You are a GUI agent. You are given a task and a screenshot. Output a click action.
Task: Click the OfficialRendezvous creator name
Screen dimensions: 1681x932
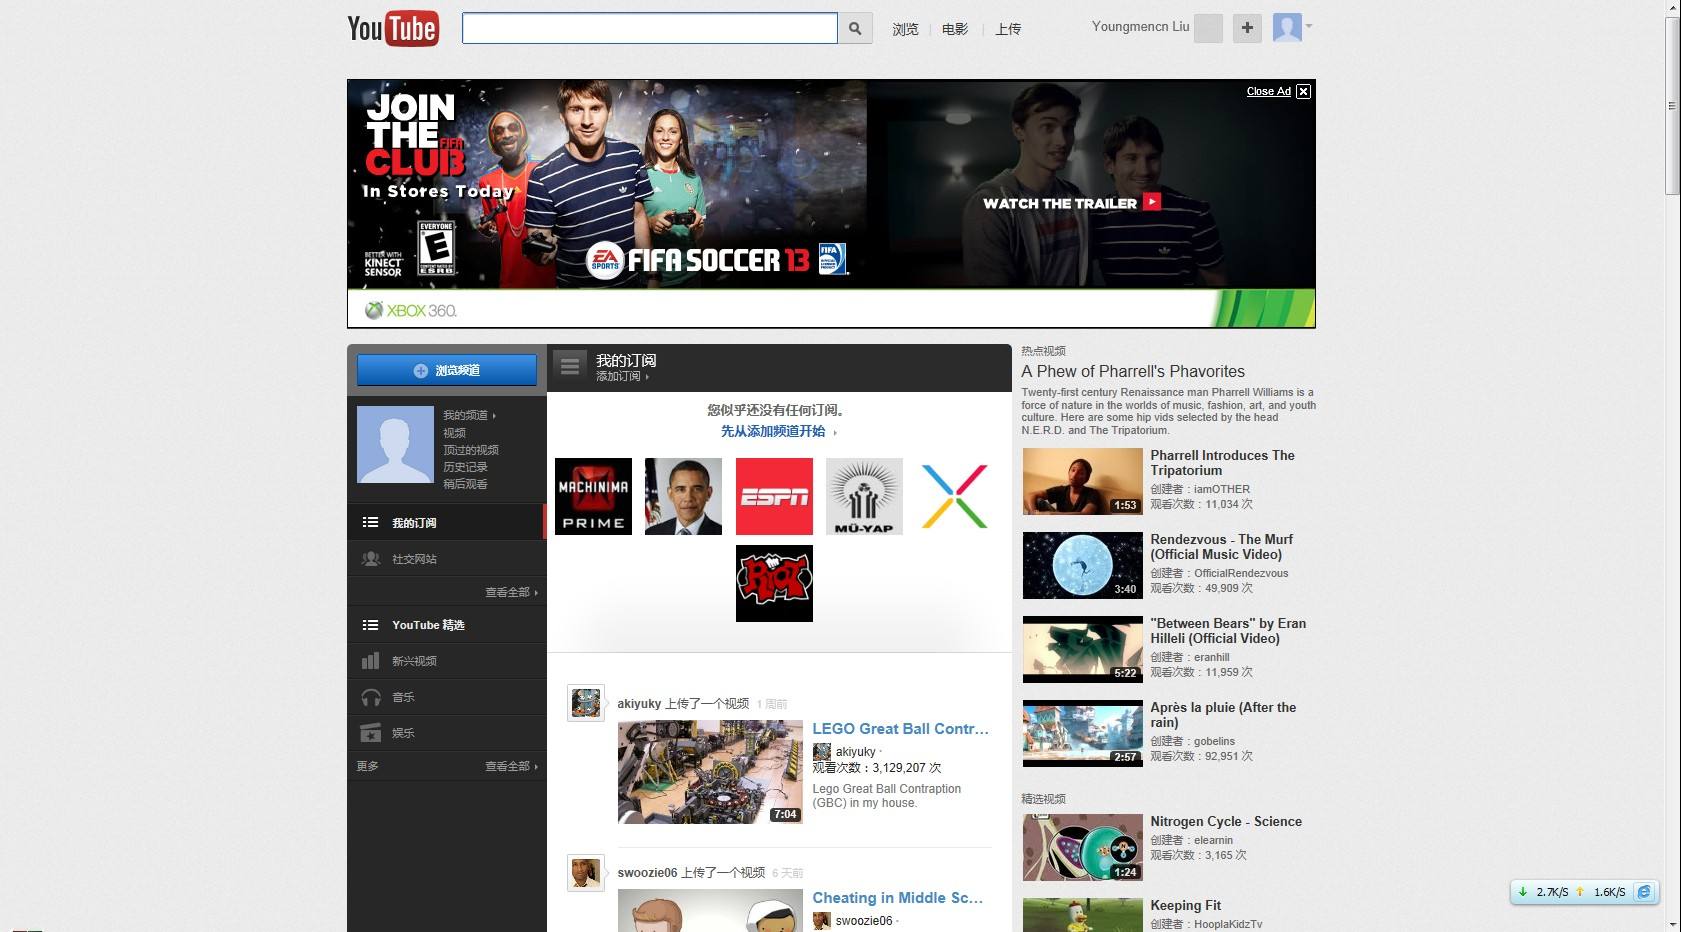point(1241,573)
